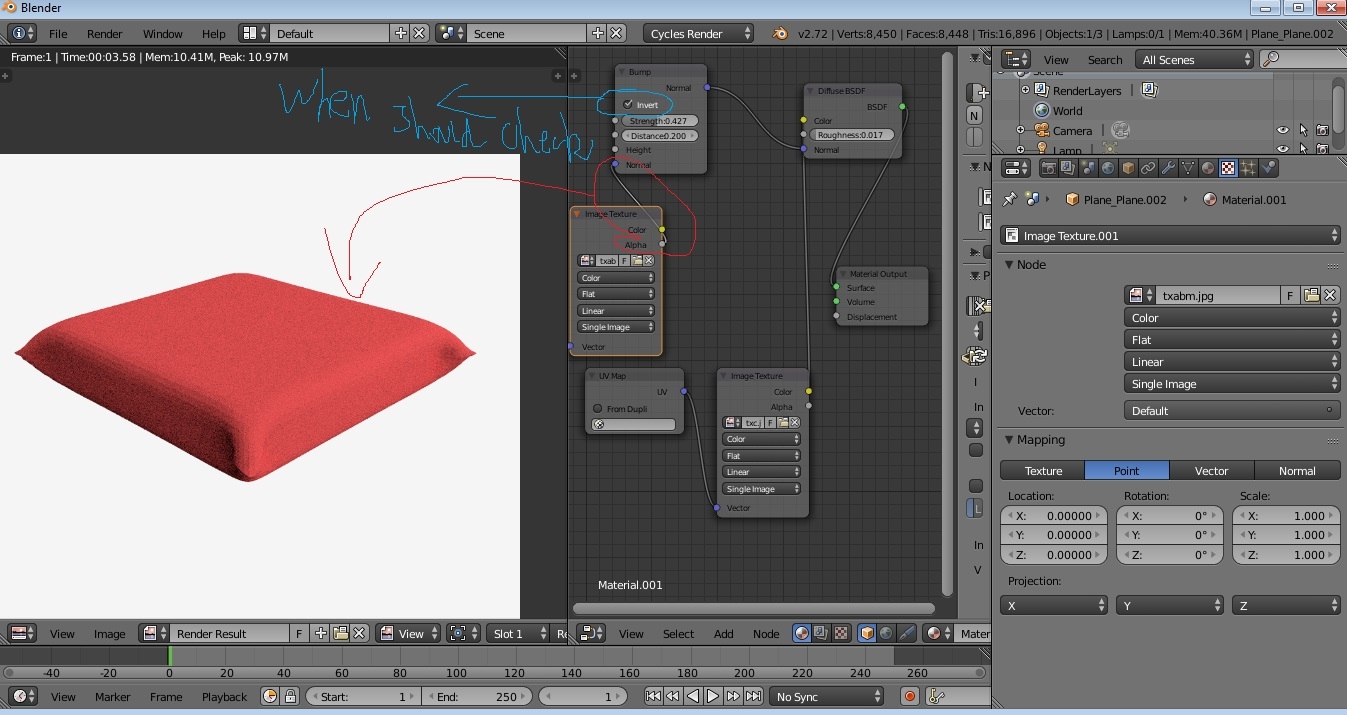The height and width of the screenshot is (715, 1347).
Task: Enable From Dupli in UV Map node
Action: [598, 408]
